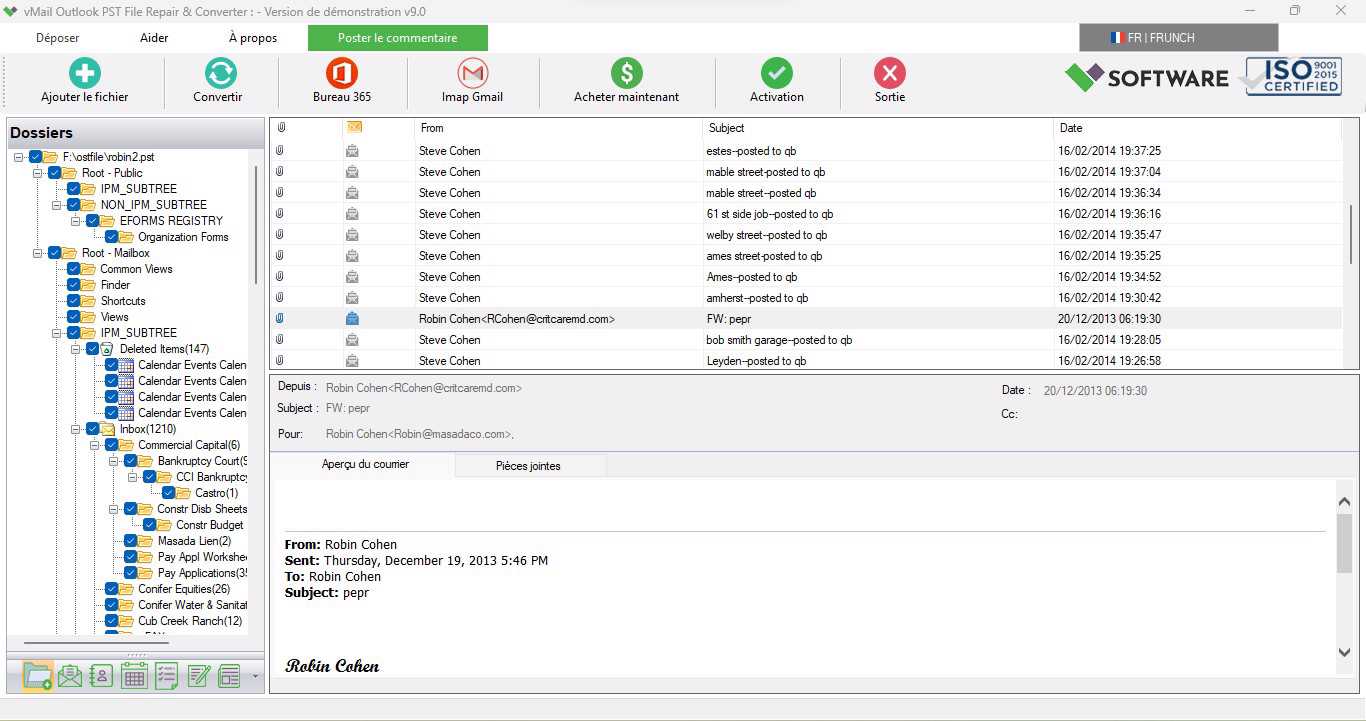The image size is (1366, 721).
Task: Open notes pencil icon in bottom bar
Action: [x=198, y=677]
